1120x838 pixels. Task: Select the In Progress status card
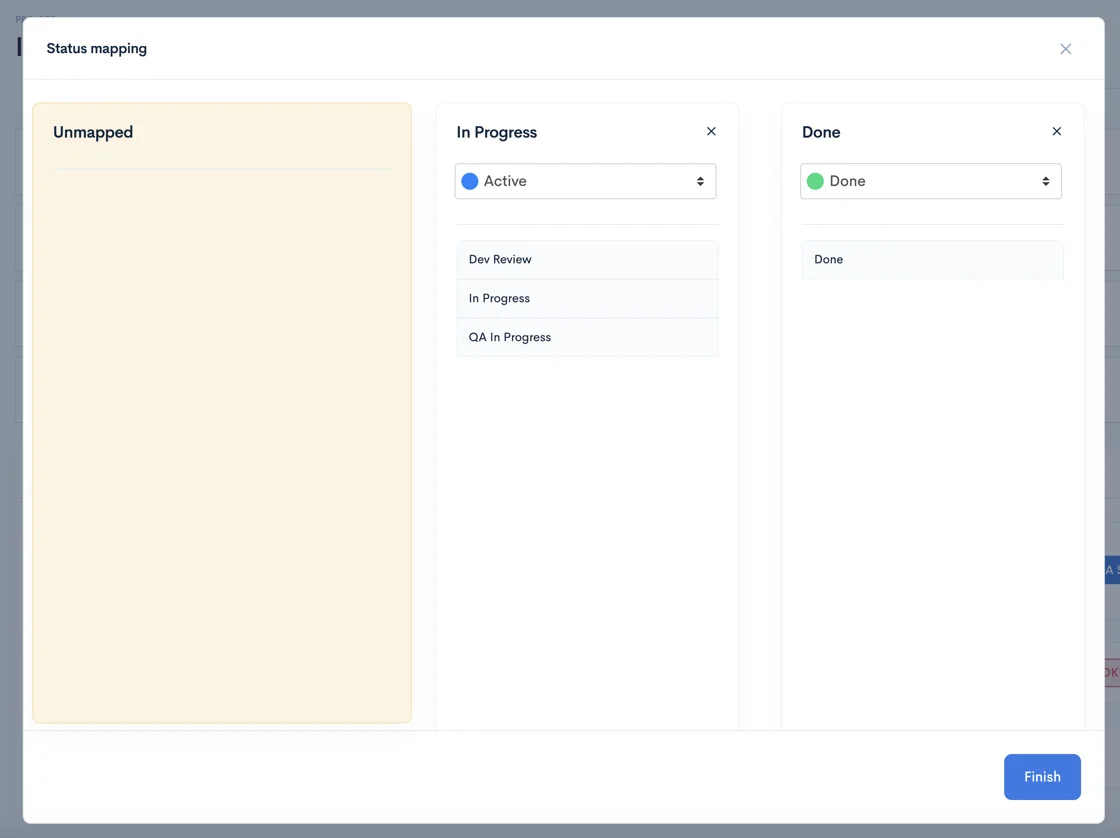tap(587, 299)
